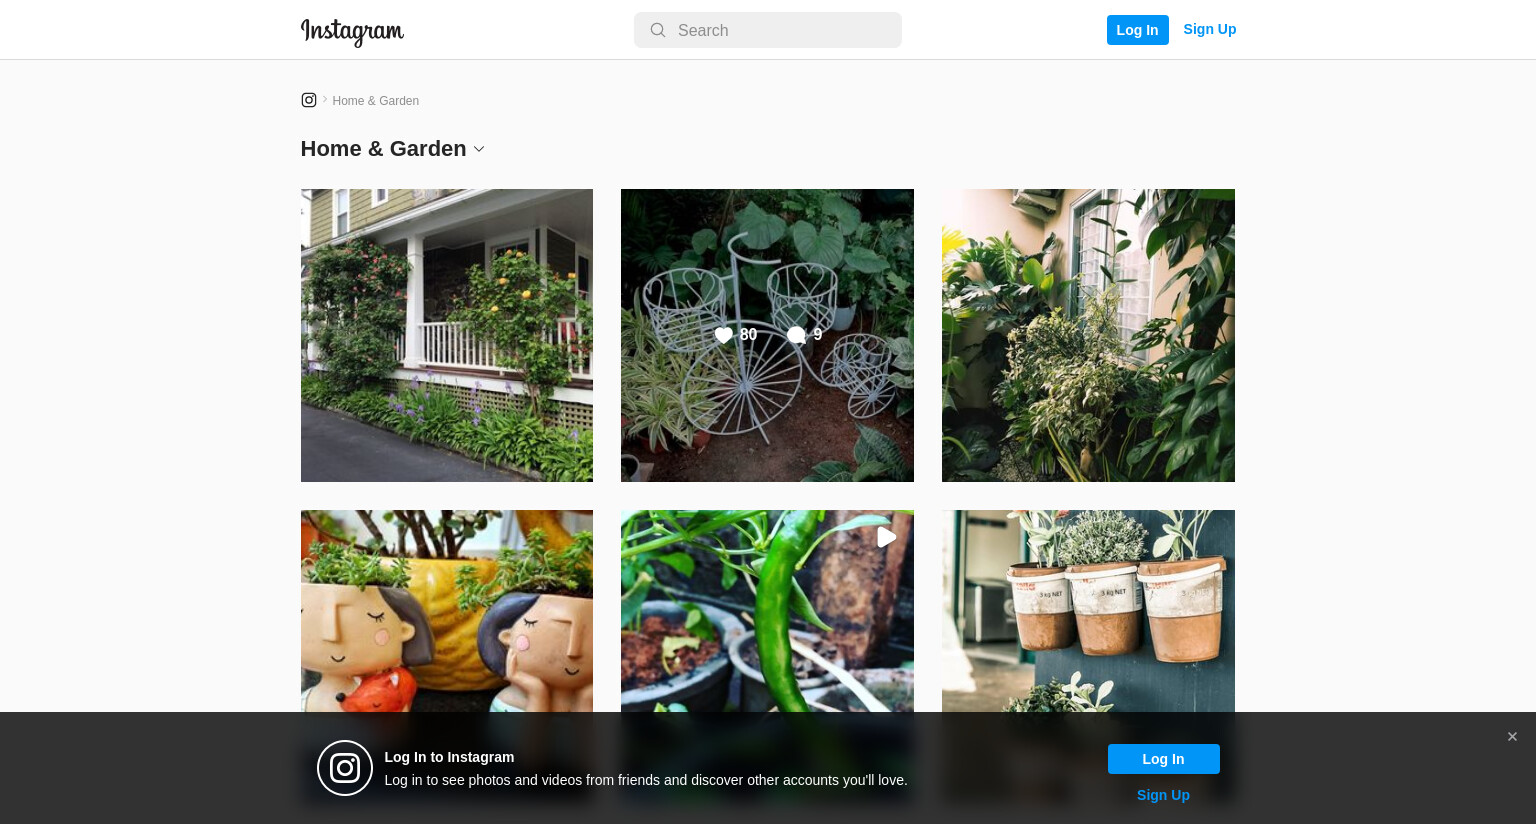
Task: Click the round Instagram icon in login banner
Action: click(x=345, y=768)
